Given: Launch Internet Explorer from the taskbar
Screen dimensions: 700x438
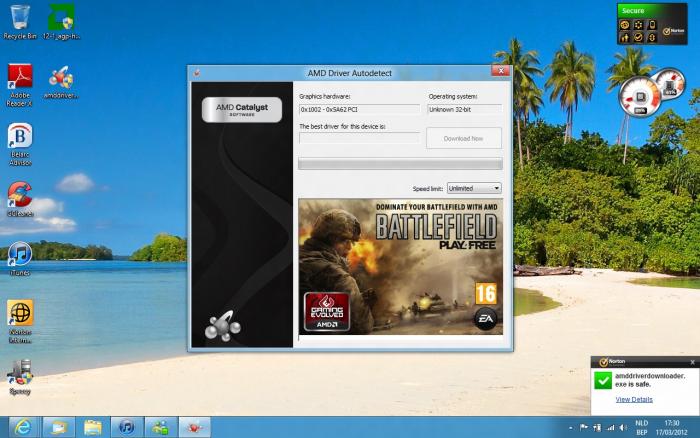Looking at the screenshot, I should point(24,427).
